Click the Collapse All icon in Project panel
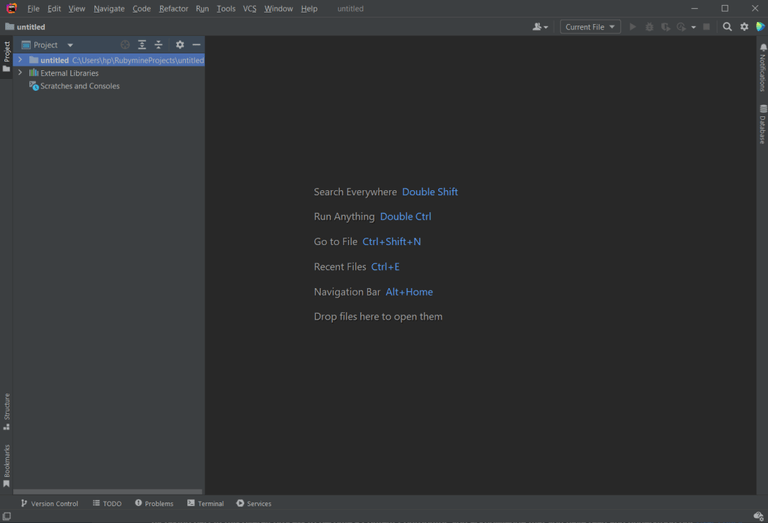 point(159,45)
